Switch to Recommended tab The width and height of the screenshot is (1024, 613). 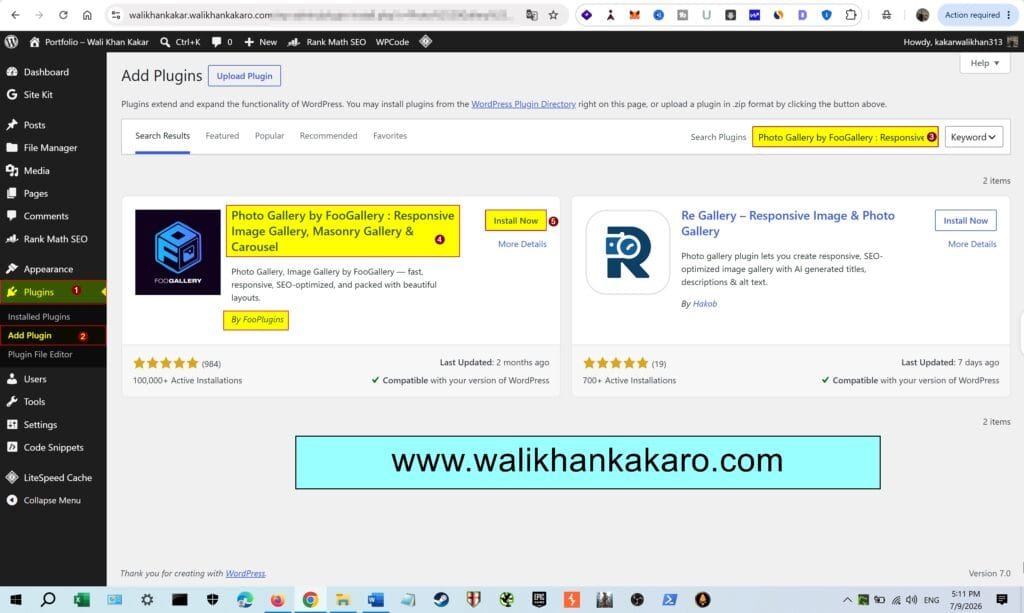[328, 136]
